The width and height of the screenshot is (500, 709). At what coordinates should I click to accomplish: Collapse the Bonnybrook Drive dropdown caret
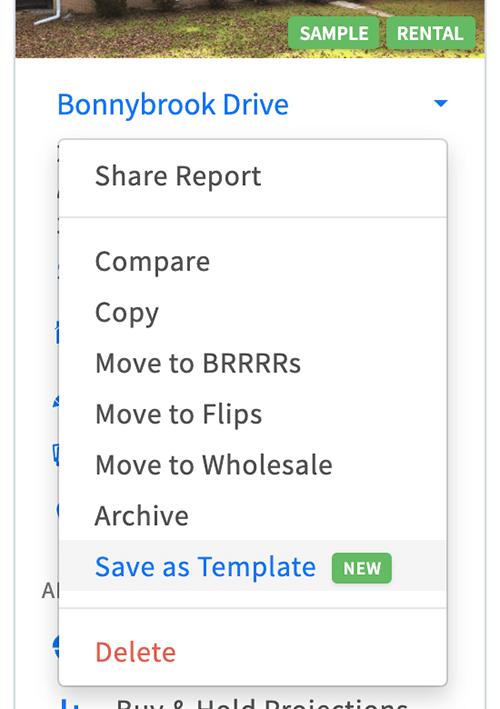[x=441, y=104]
